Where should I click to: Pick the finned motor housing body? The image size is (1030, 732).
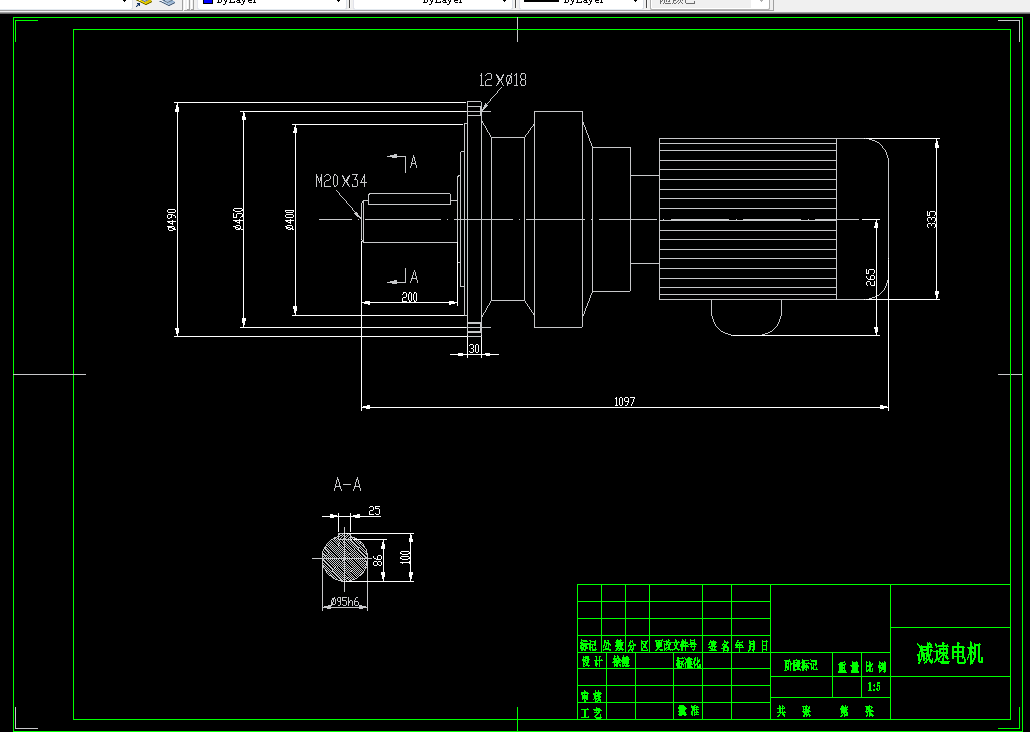click(748, 219)
